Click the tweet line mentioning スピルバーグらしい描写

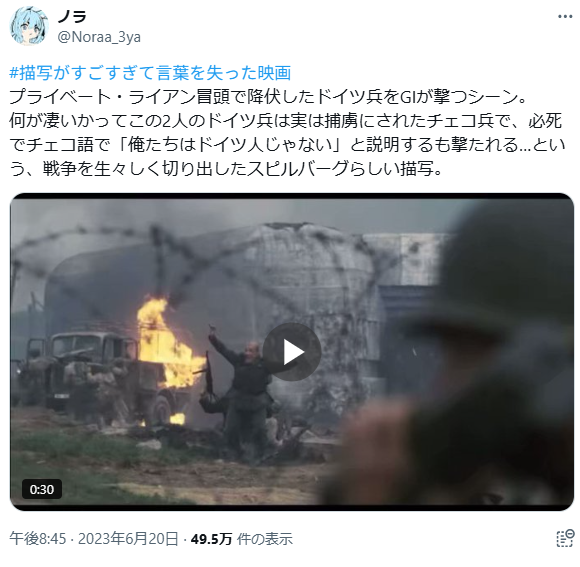[x=225, y=169]
